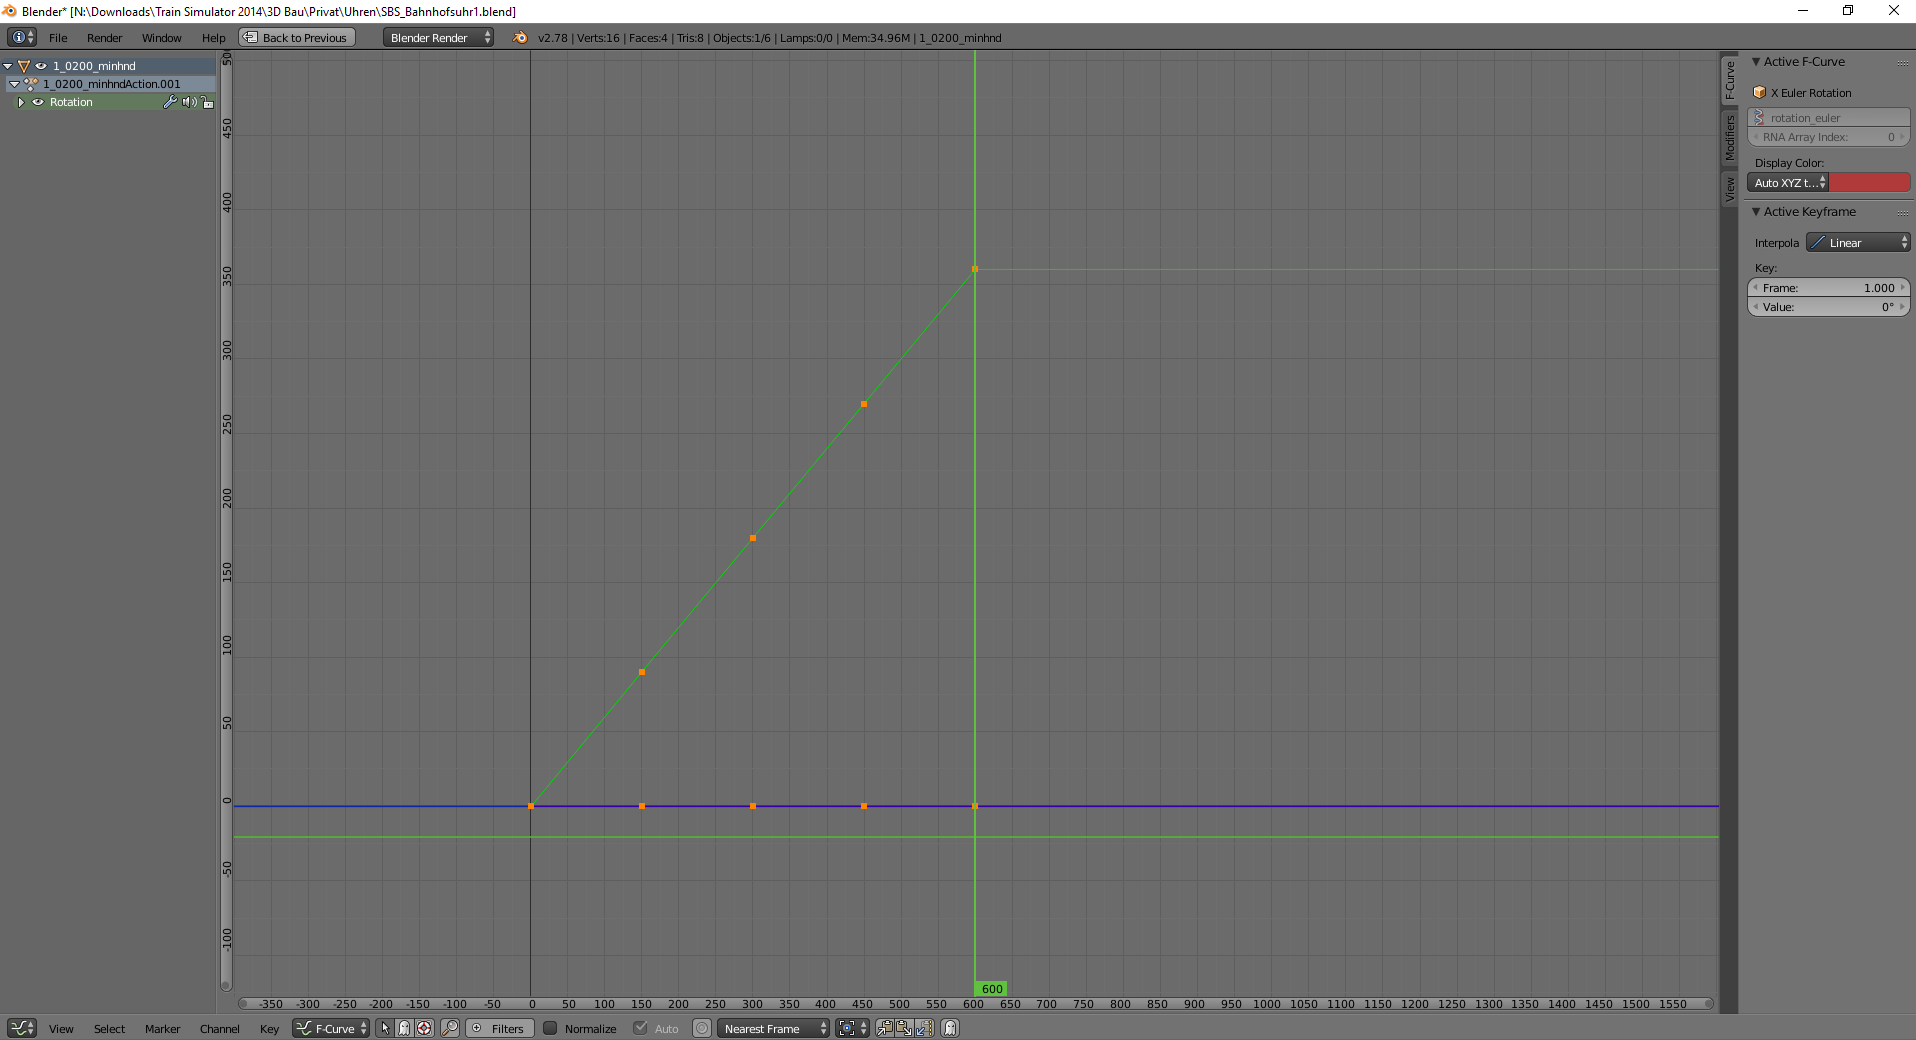This screenshot has height=1040, width=1916.
Task: Click the paste flipped keyframes icon
Action: (x=924, y=1028)
